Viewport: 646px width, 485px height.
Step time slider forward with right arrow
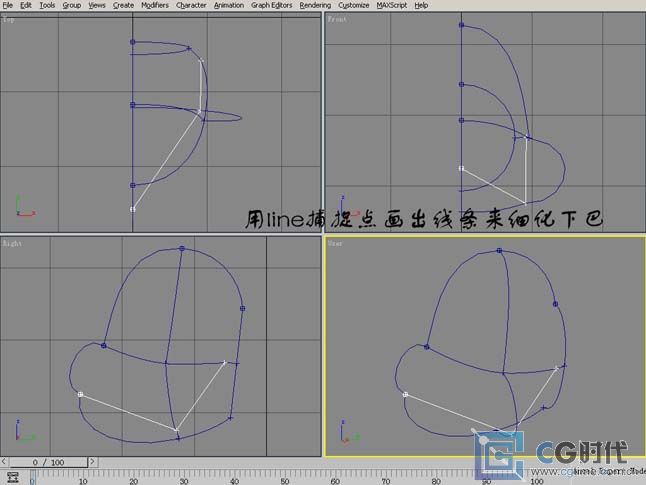pyautogui.click(x=92, y=462)
